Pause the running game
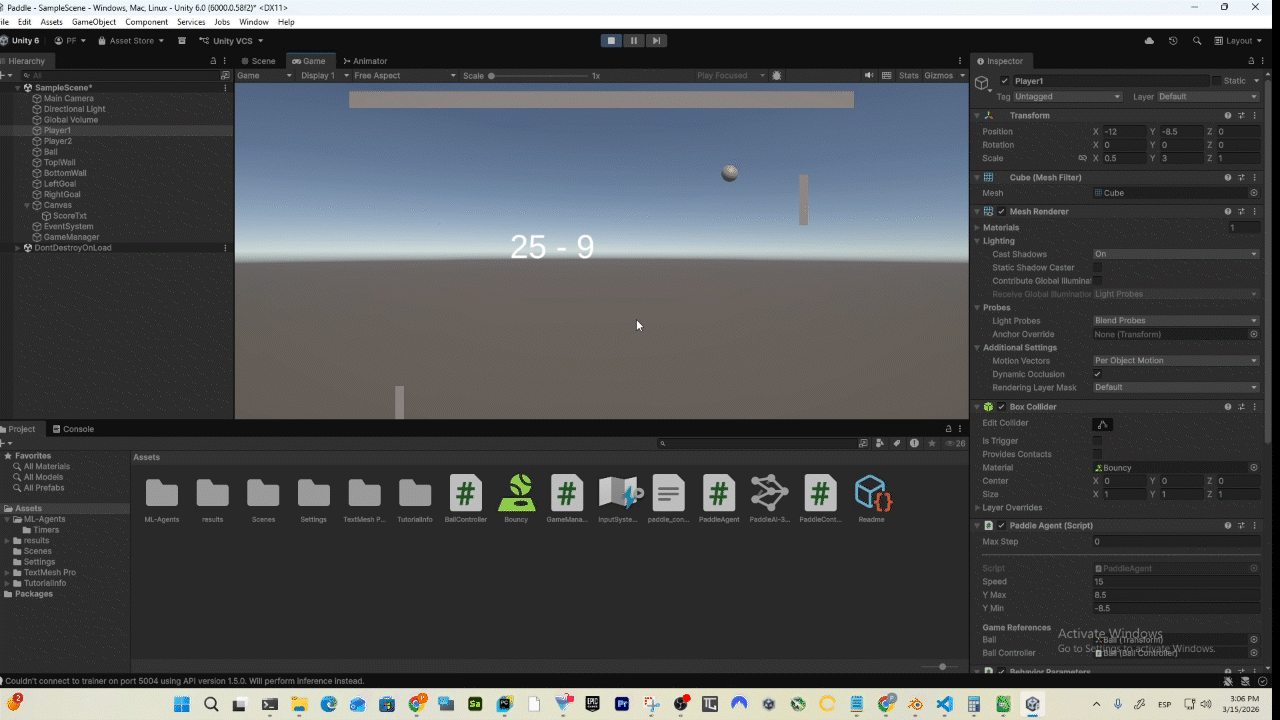The image size is (1280, 720). coord(633,41)
